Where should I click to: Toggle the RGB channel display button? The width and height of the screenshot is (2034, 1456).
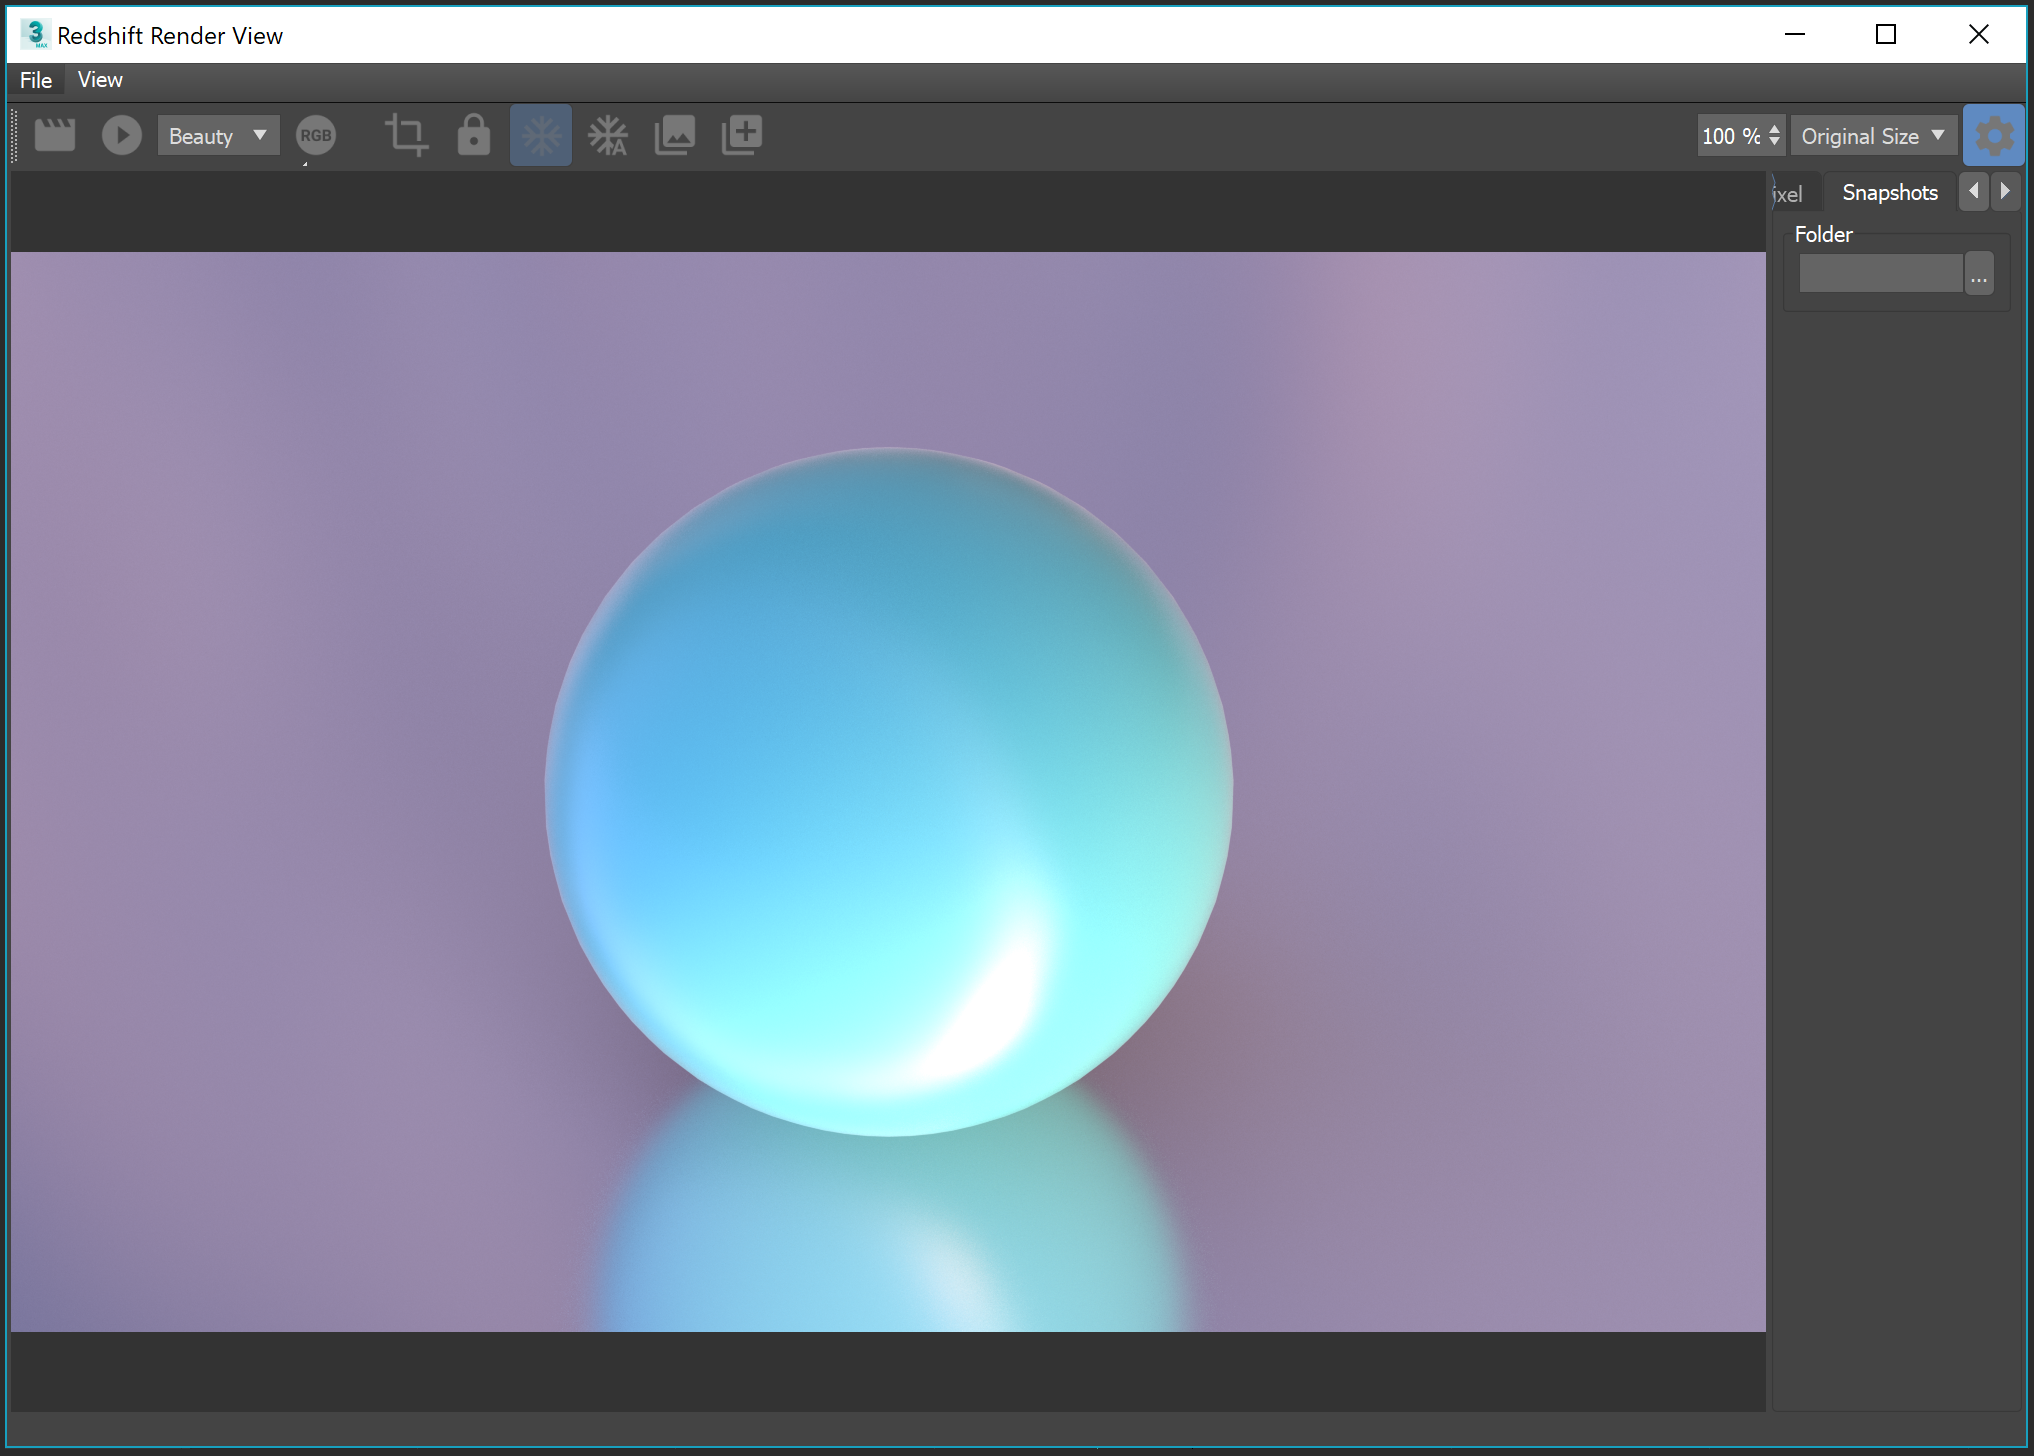[x=316, y=135]
